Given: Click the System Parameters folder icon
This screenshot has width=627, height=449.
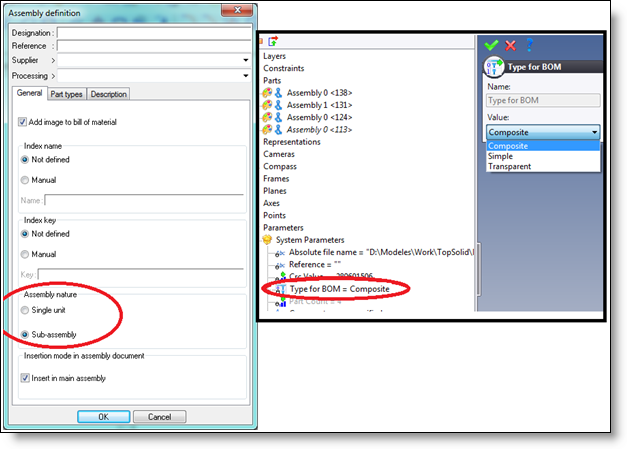Looking at the screenshot, I should pyautogui.click(x=267, y=239).
